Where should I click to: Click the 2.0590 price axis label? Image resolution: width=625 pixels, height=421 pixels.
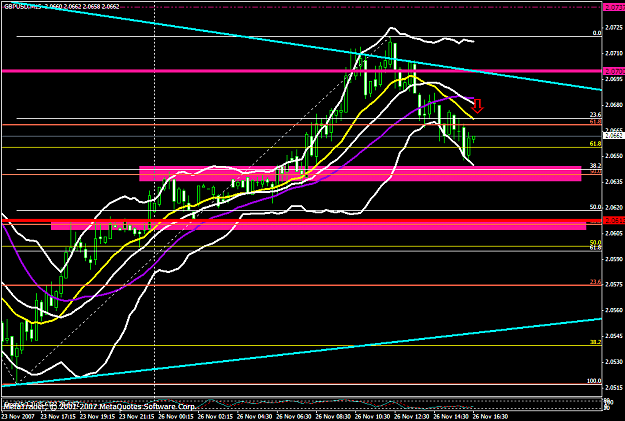point(614,259)
